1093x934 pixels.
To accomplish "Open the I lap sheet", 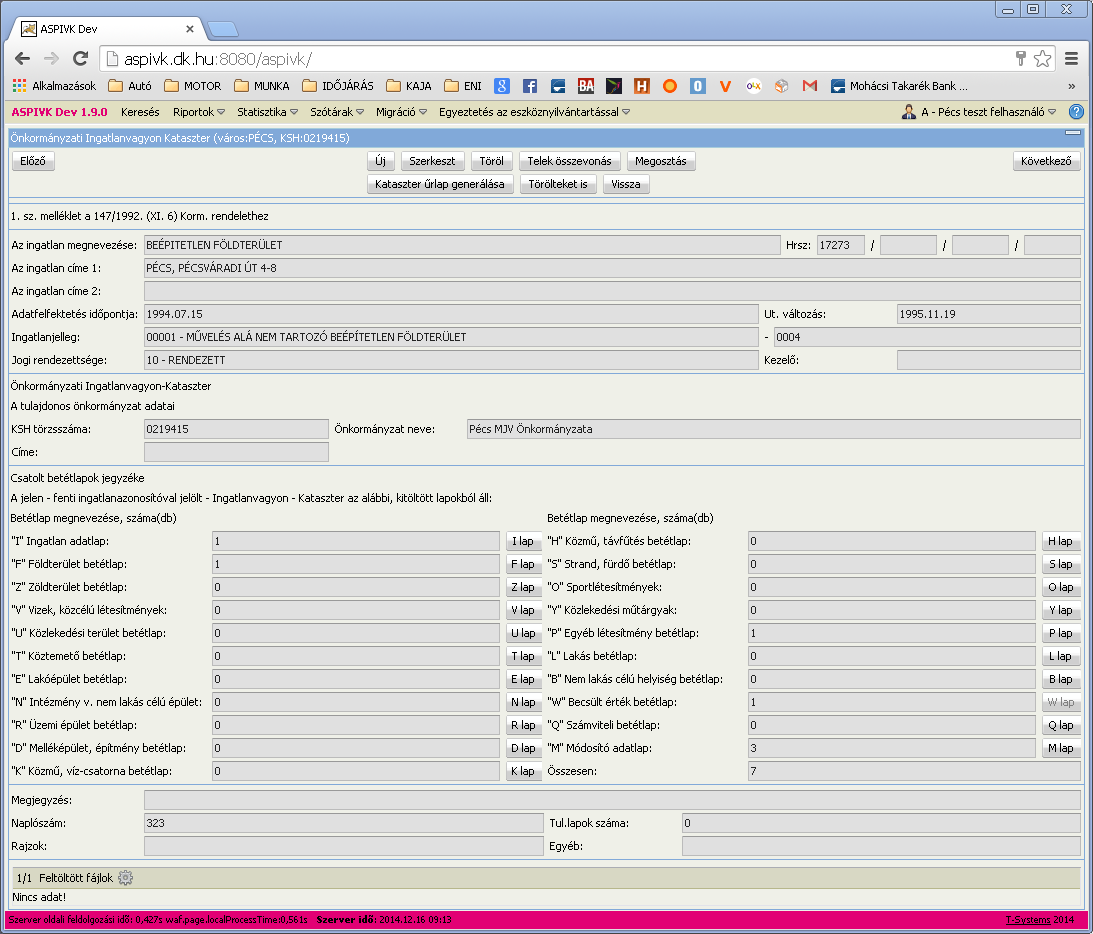I will point(523,541).
